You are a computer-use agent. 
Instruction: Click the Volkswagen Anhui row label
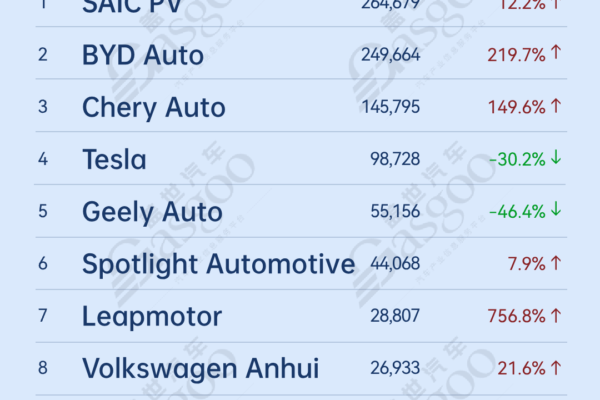click(200, 369)
